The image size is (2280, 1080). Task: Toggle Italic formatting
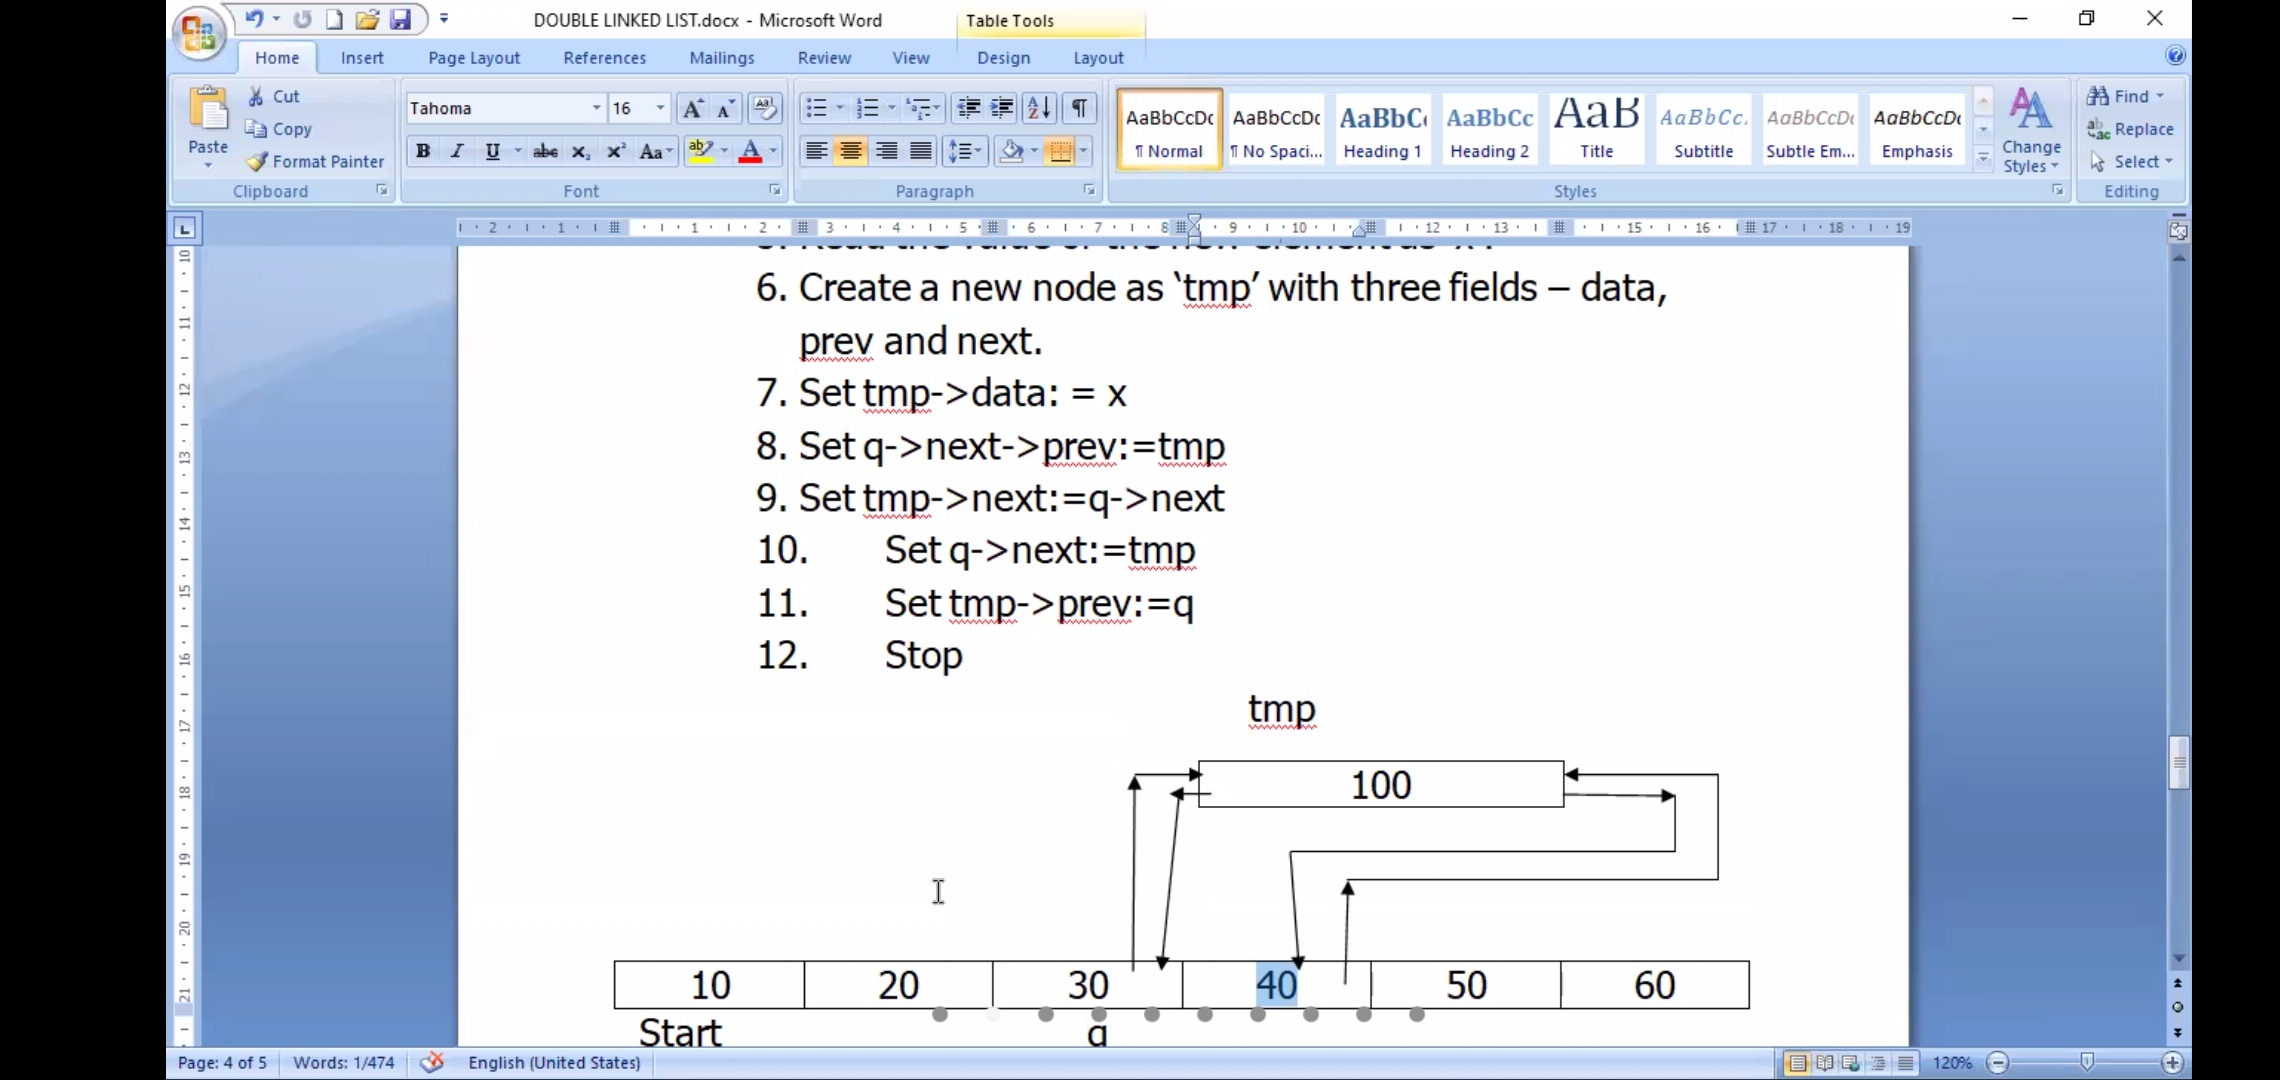[x=457, y=151]
